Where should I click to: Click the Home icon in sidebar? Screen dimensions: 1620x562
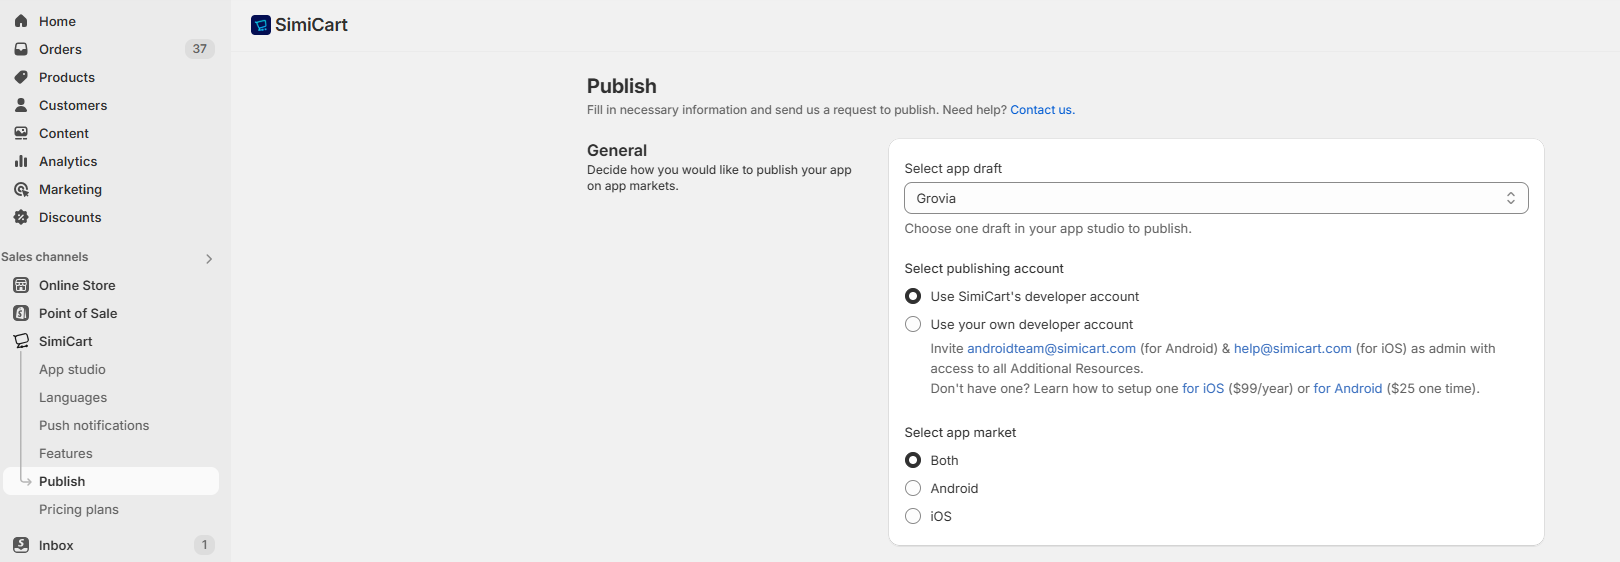[21, 21]
